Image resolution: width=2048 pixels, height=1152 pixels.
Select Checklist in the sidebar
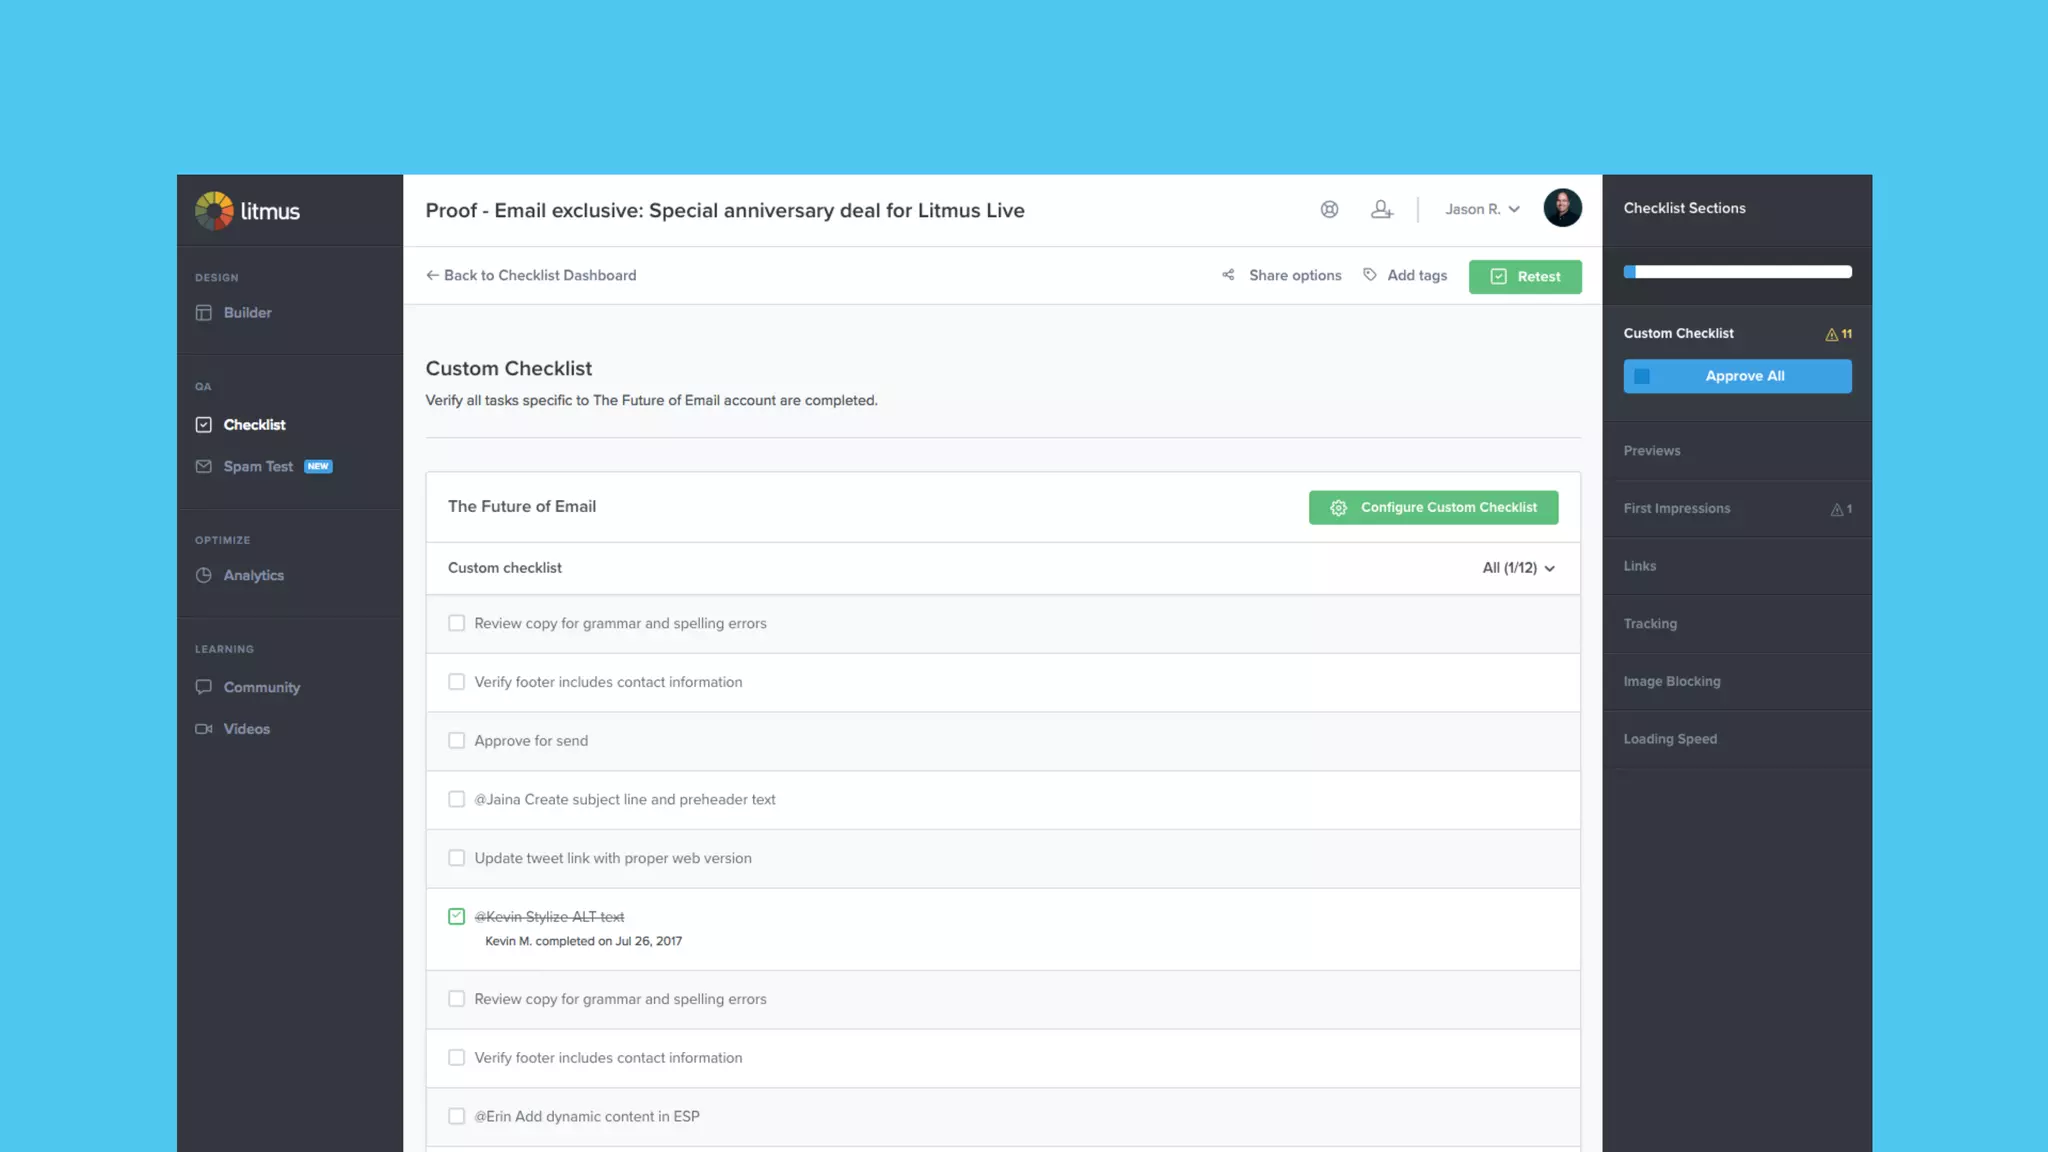(x=254, y=424)
